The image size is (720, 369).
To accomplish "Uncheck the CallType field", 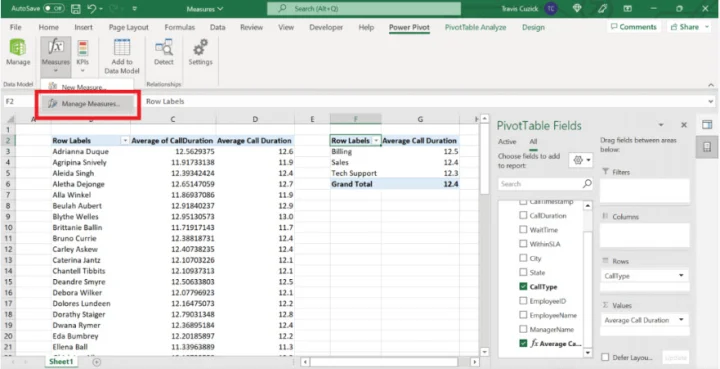I will [523, 286].
